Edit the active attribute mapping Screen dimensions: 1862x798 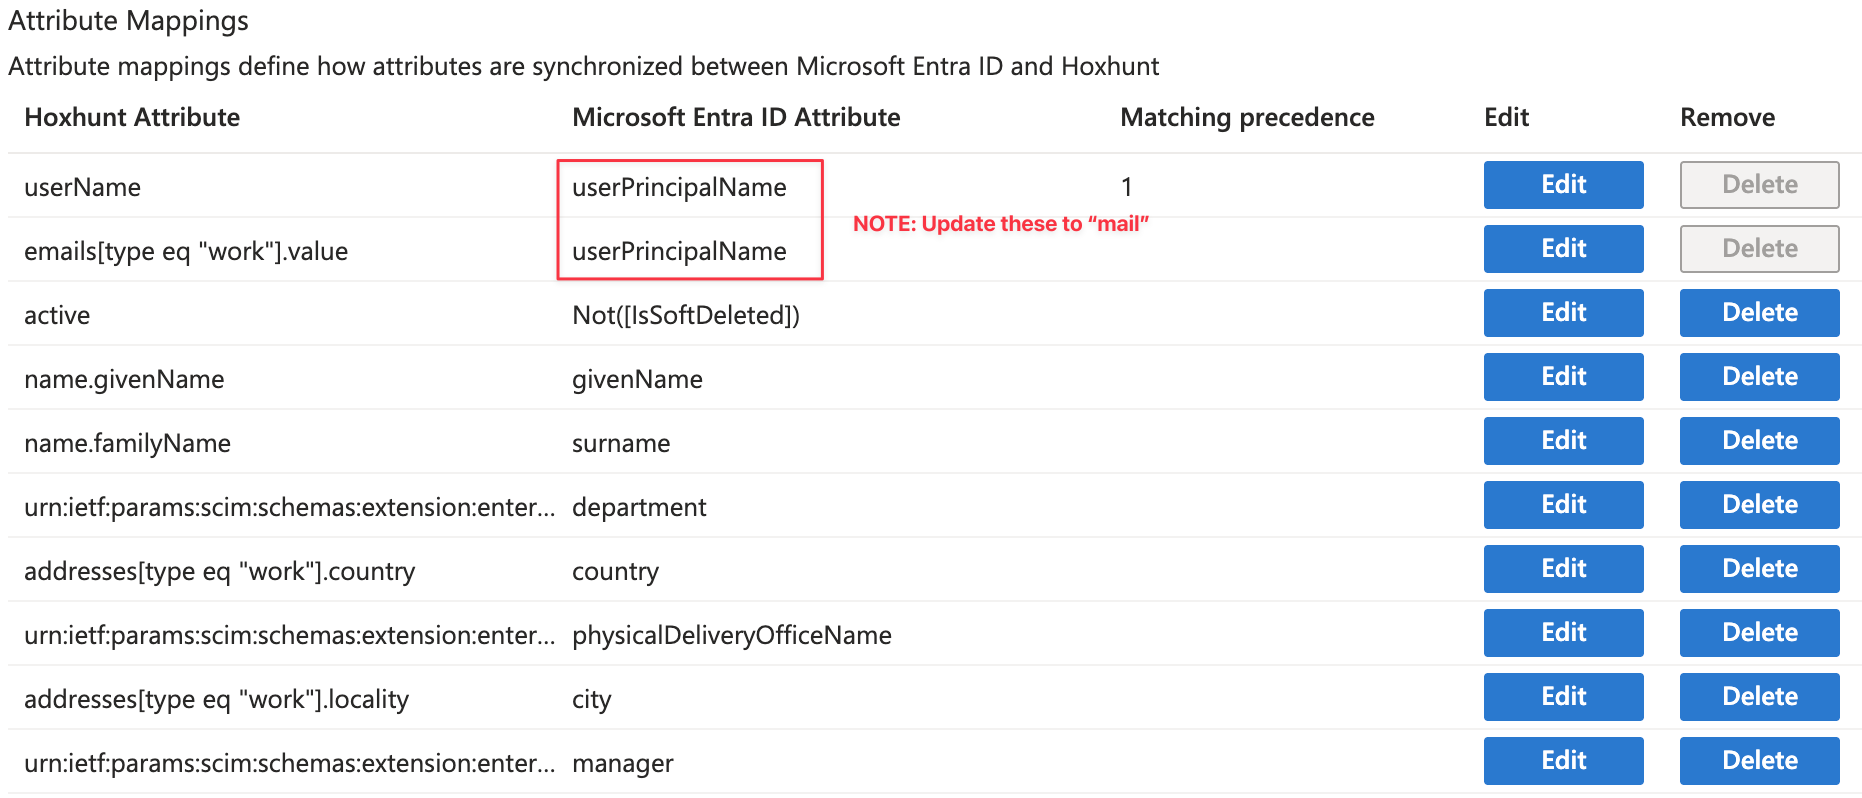[1563, 313]
